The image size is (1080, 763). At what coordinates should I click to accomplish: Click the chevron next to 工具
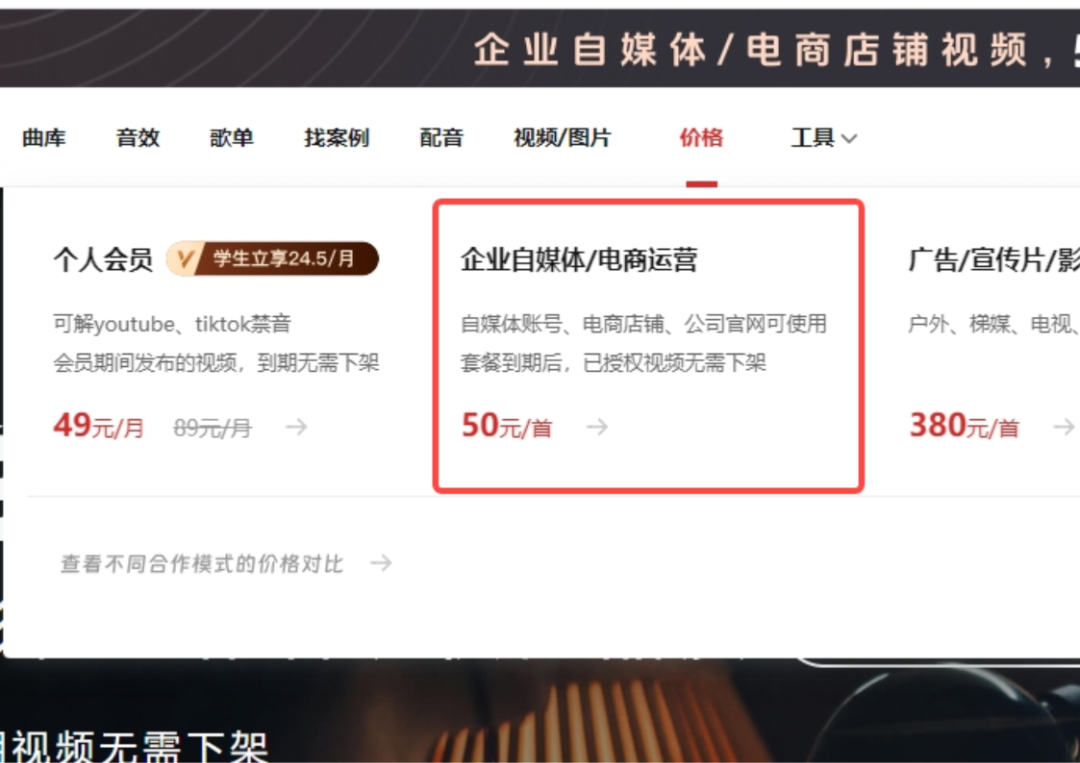coord(849,139)
